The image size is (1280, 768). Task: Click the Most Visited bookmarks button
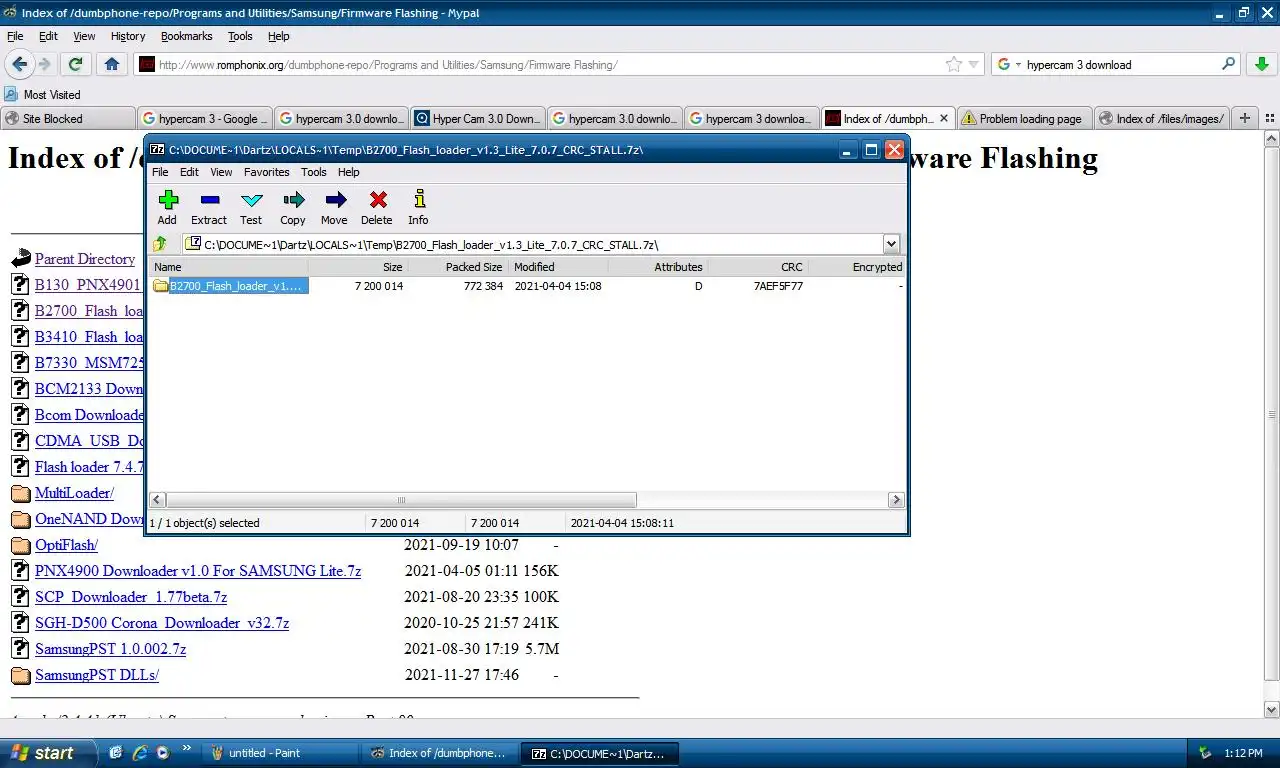pos(42,94)
